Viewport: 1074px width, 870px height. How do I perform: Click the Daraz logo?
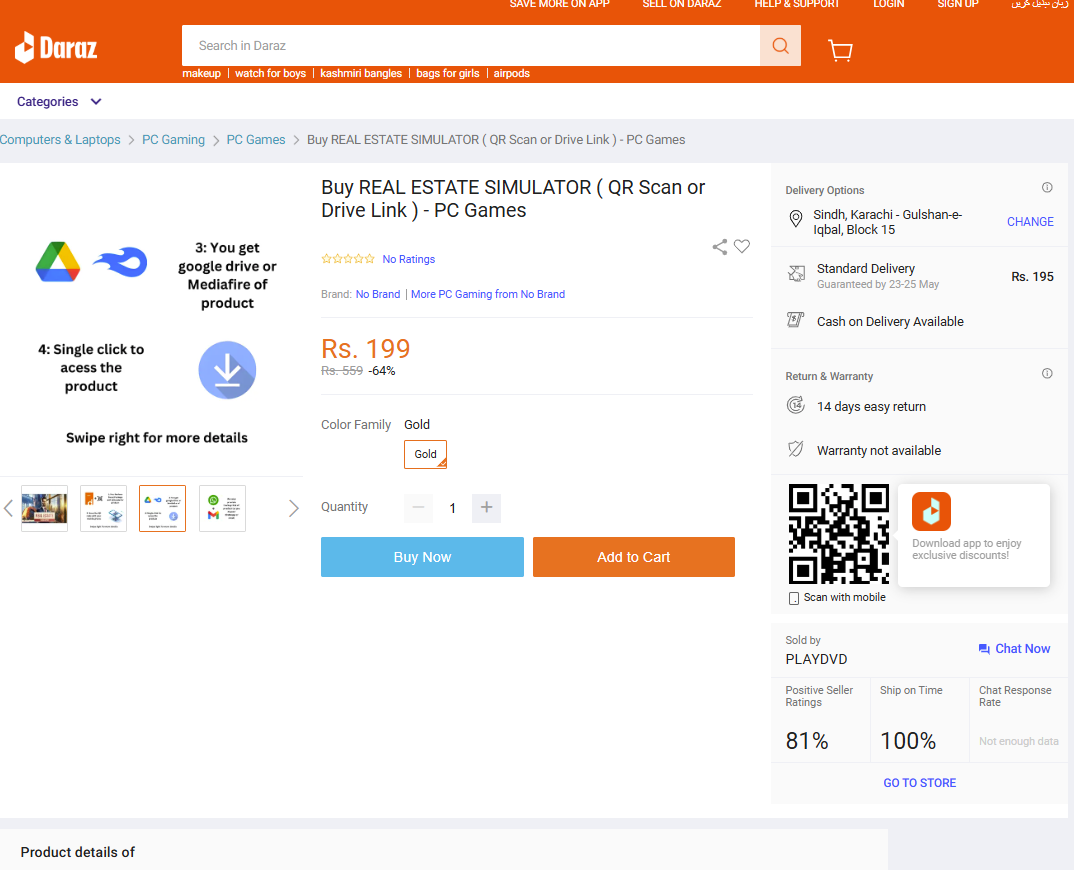click(x=56, y=47)
